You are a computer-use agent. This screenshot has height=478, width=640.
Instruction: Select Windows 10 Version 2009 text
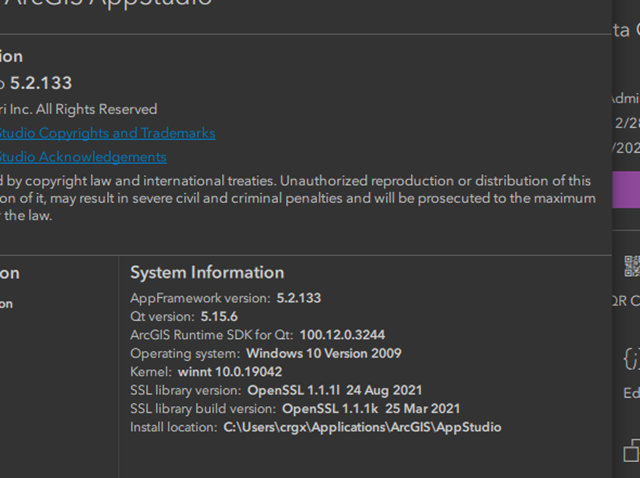coord(324,353)
